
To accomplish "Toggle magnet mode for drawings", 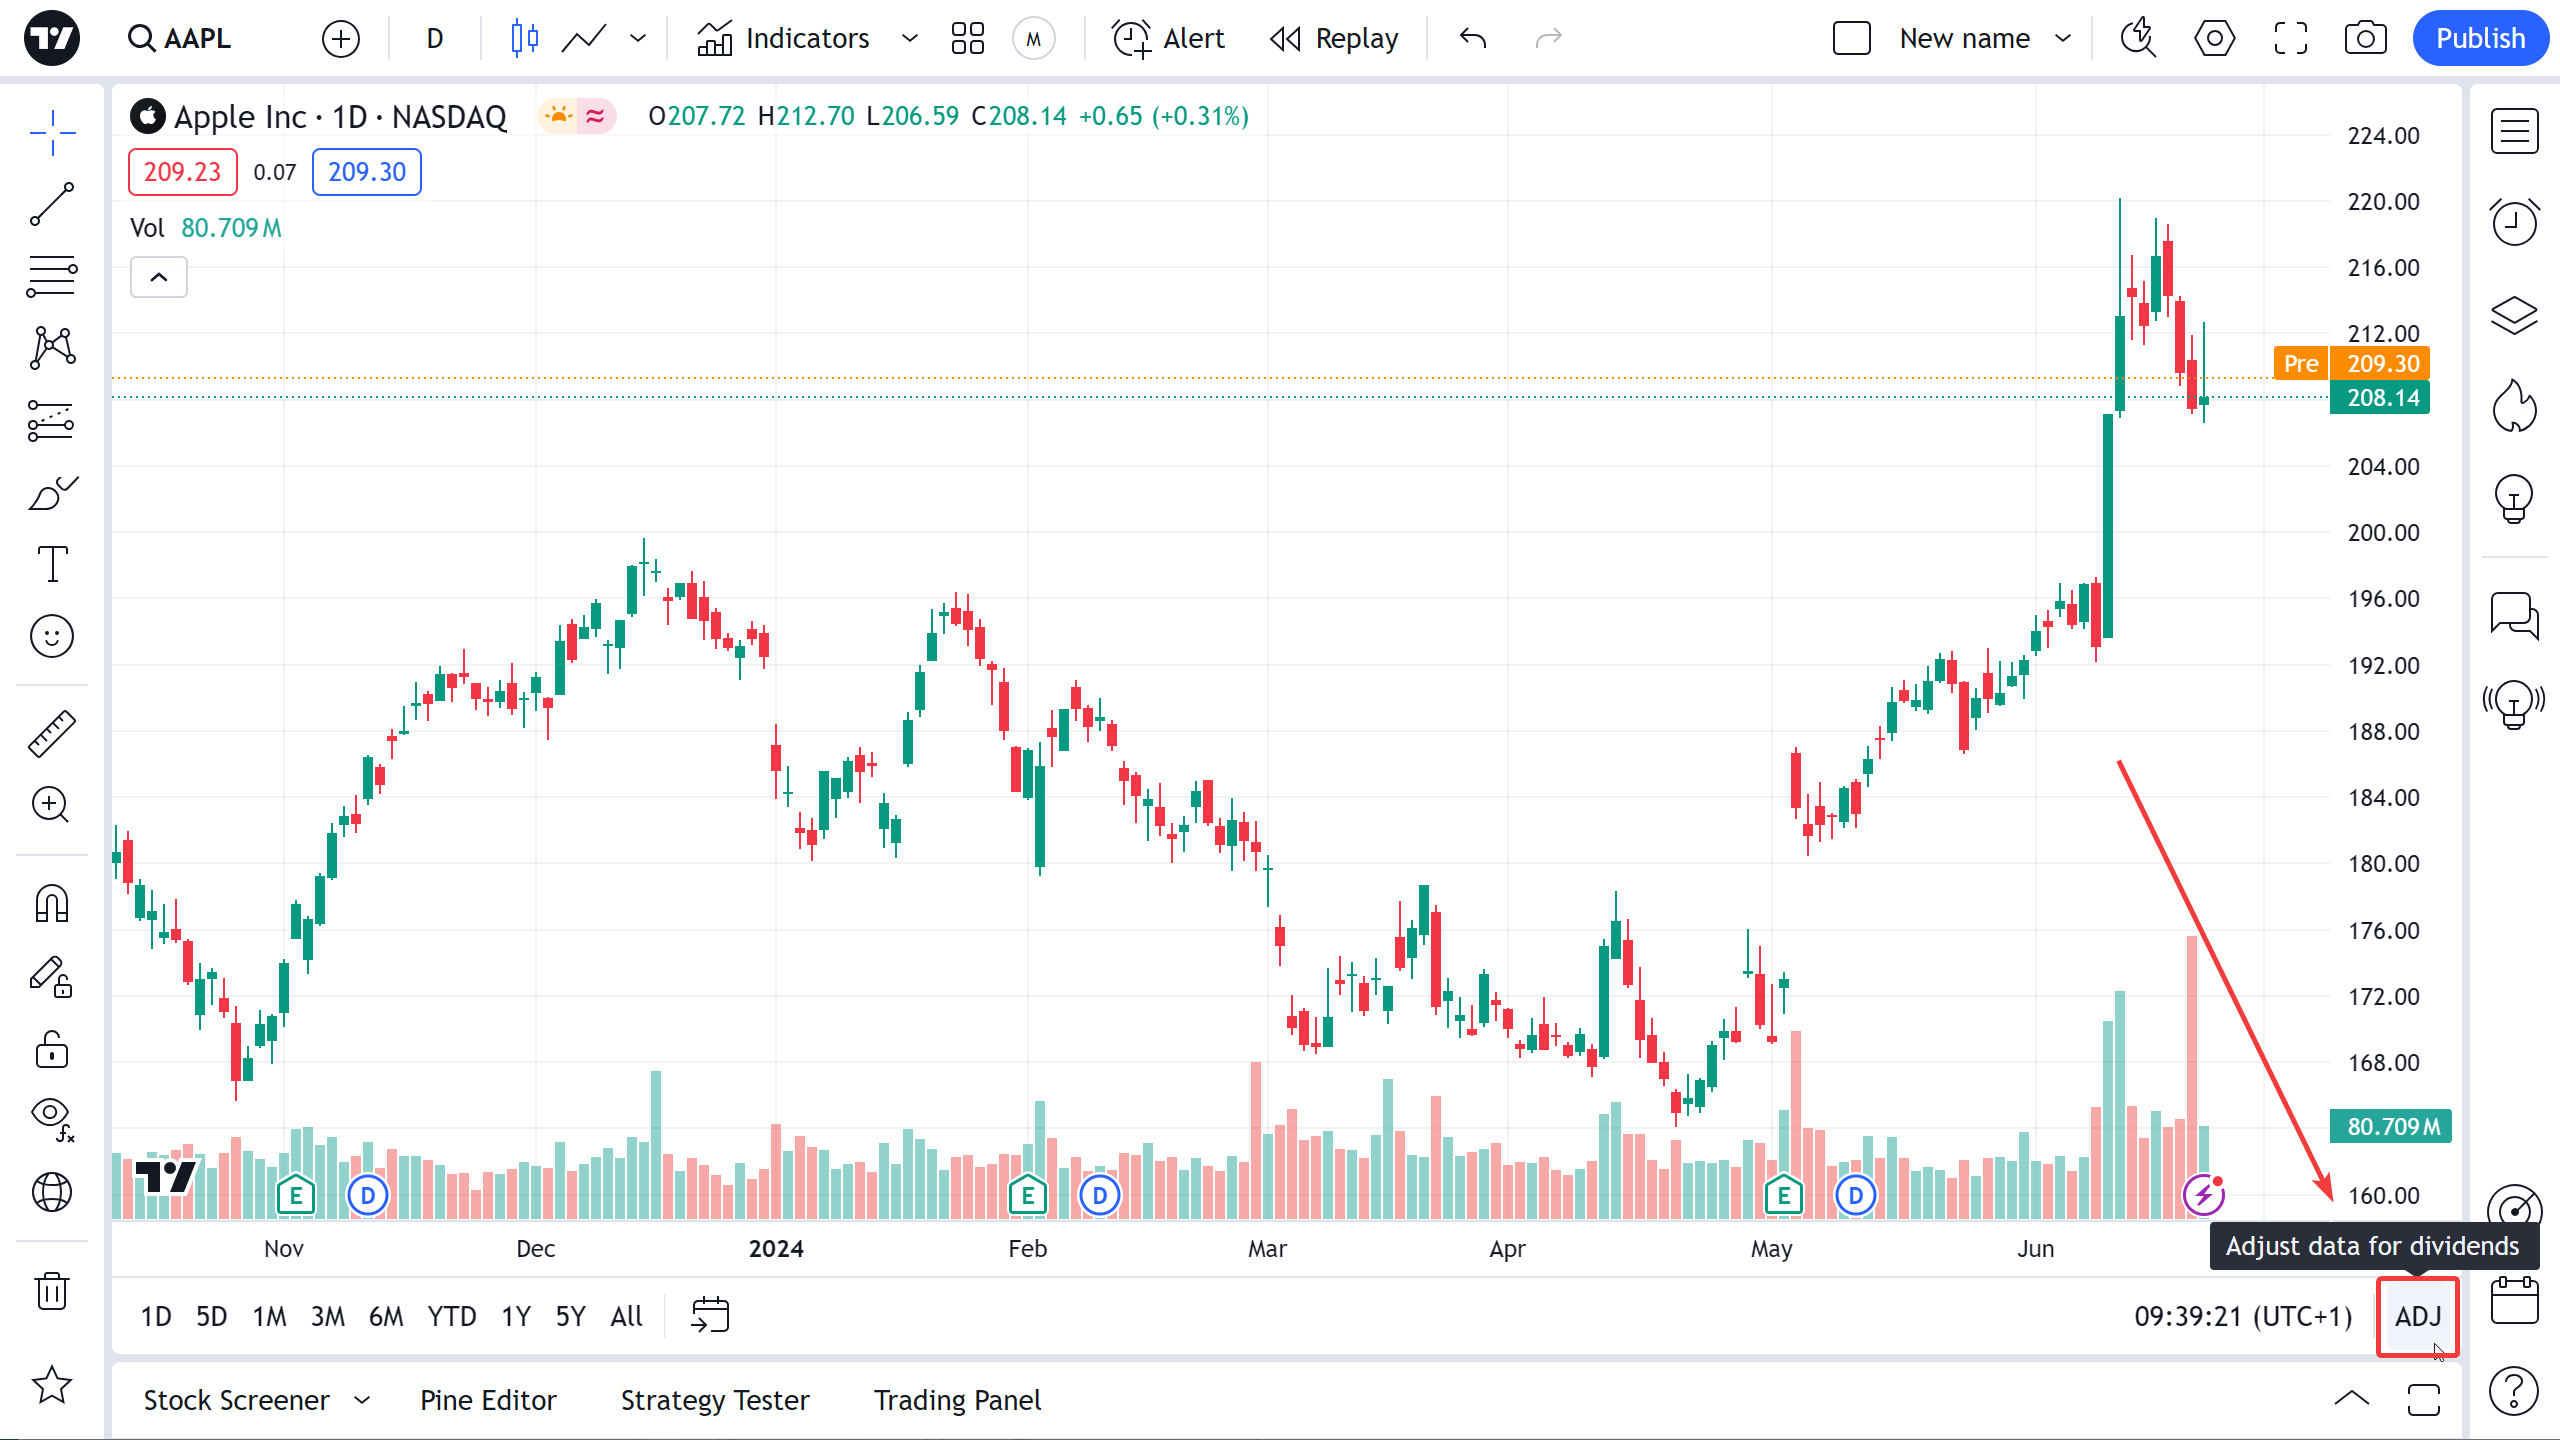I will (x=52, y=904).
